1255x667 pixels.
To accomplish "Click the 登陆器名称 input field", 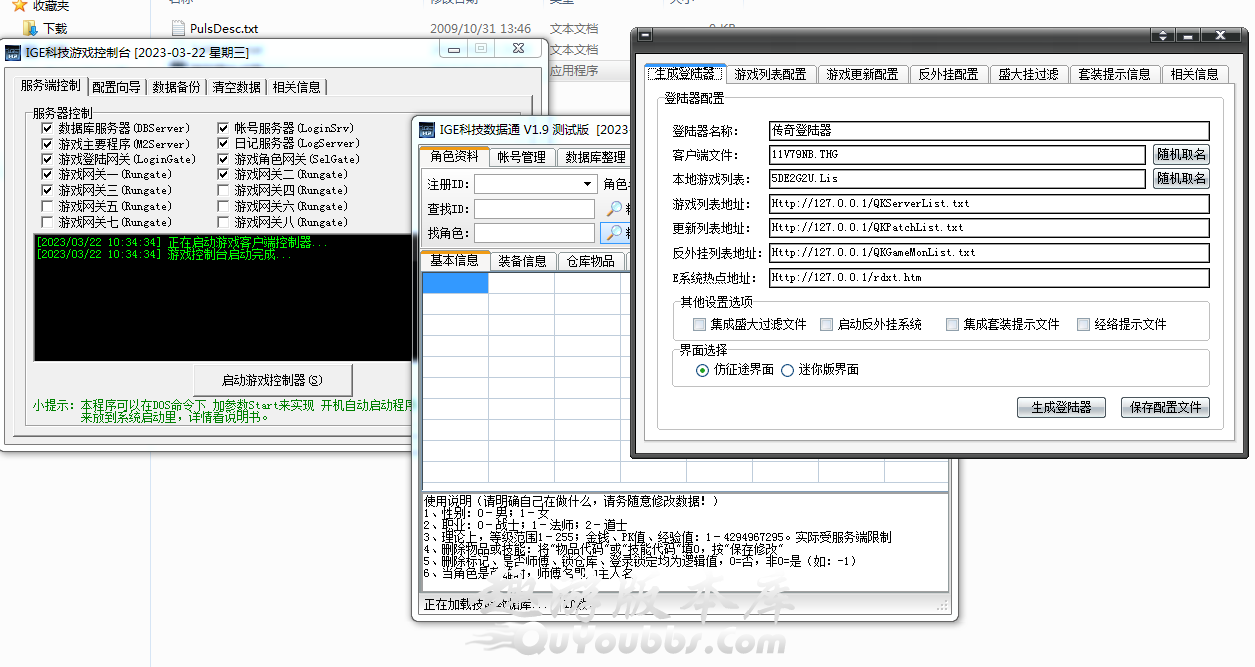I will click(988, 131).
